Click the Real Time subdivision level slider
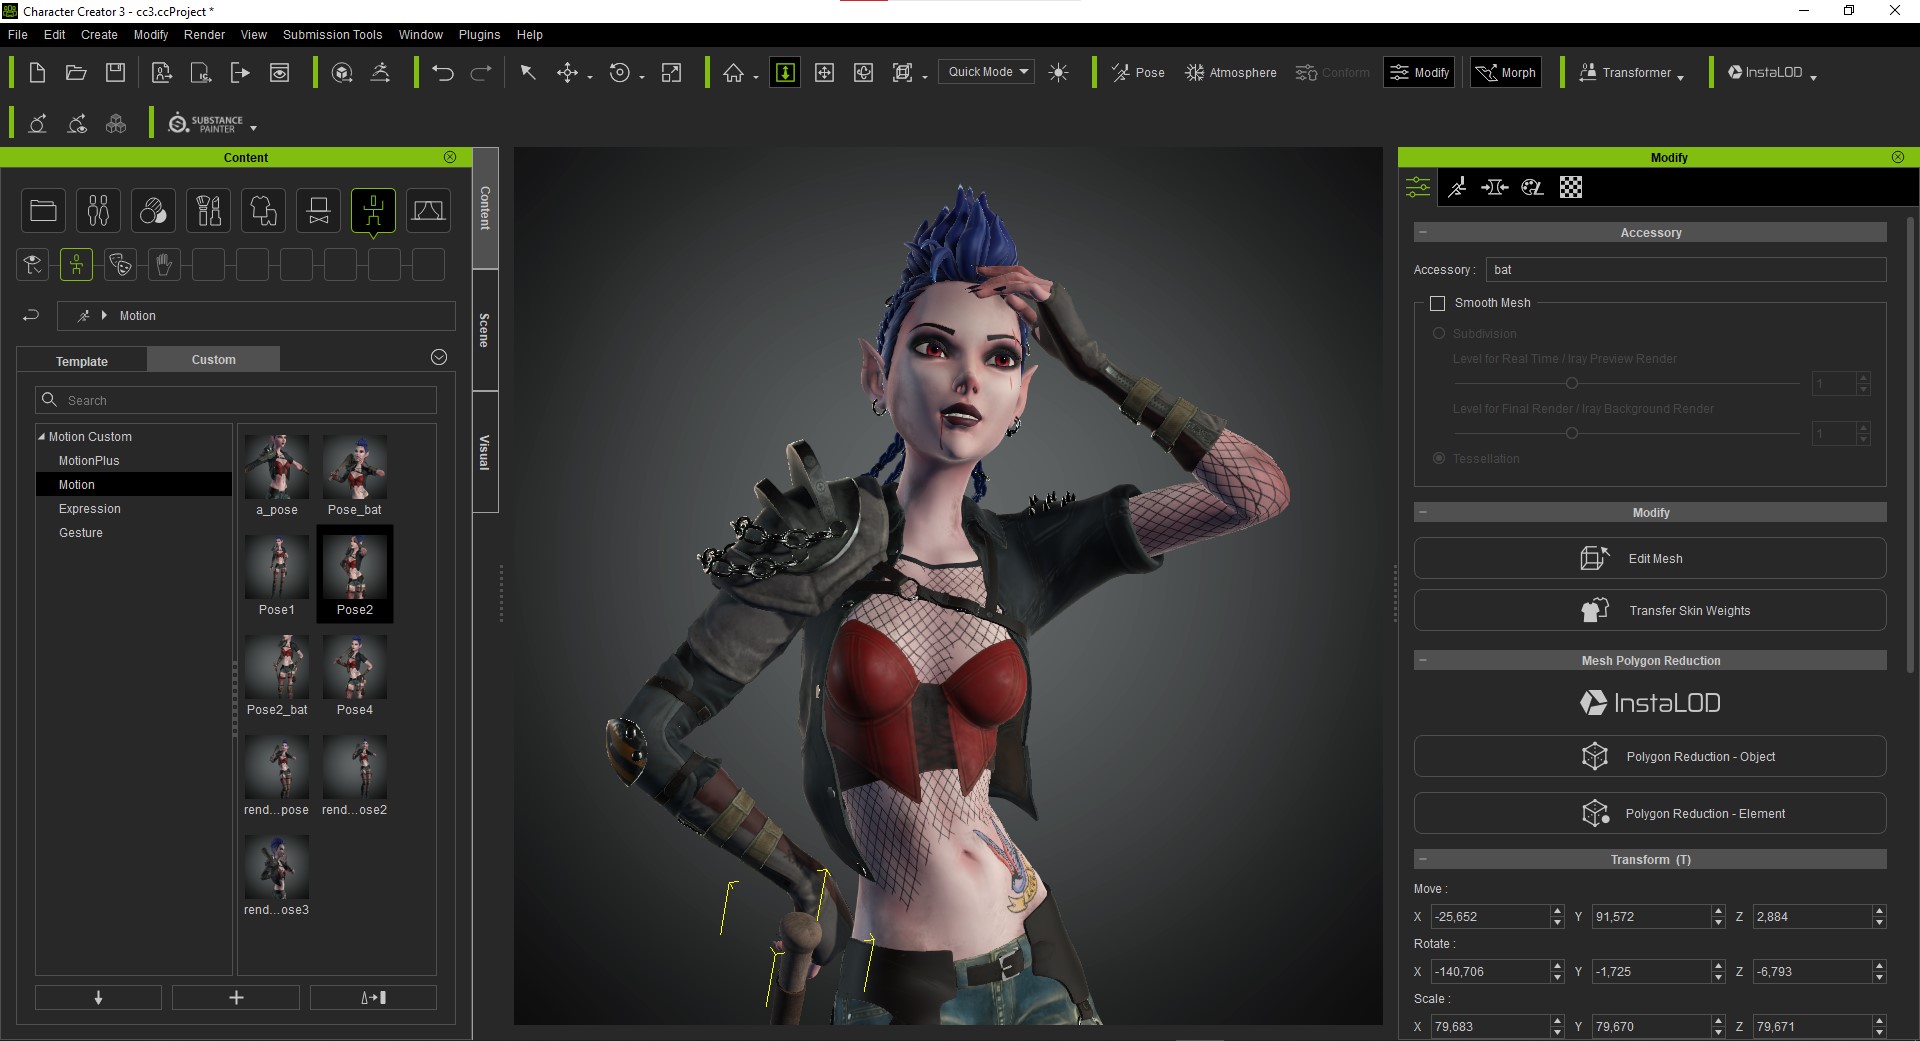1920x1041 pixels. [1626, 383]
